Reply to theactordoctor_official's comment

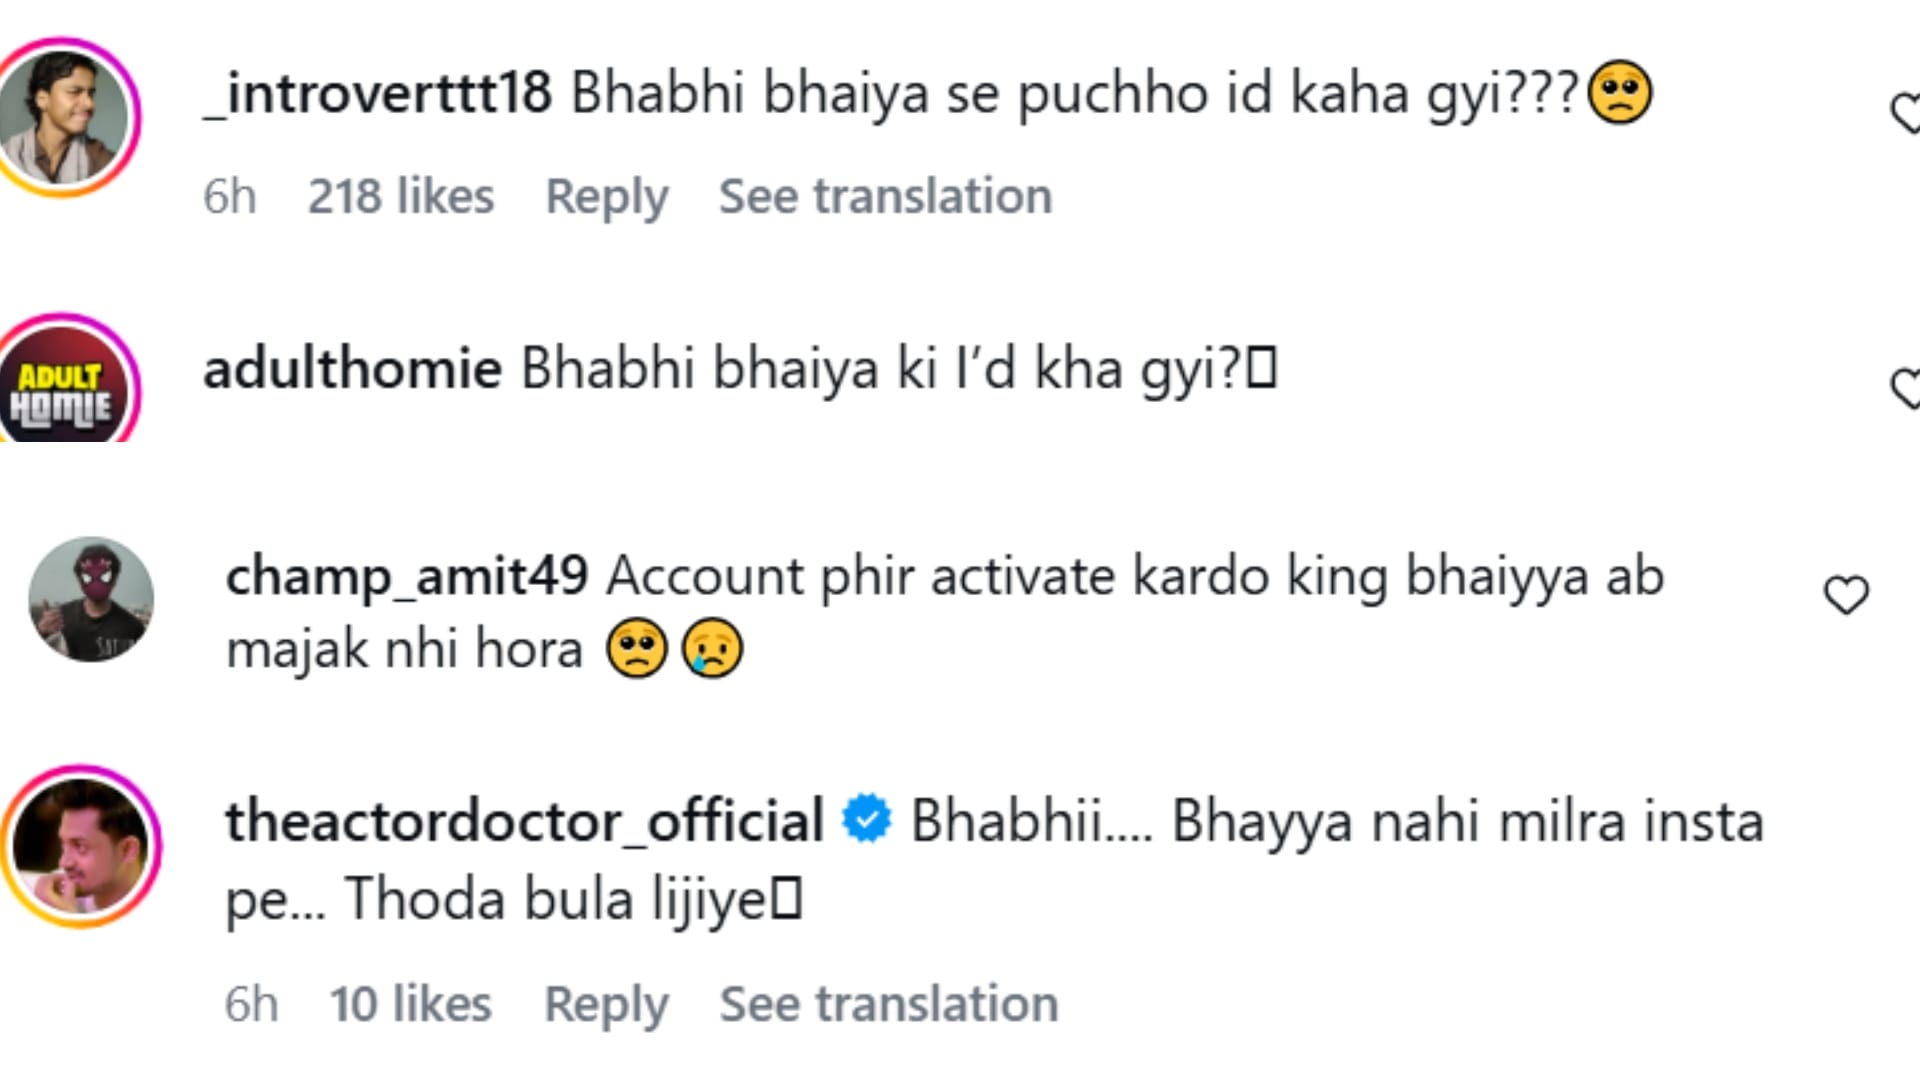[x=606, y=1004]
